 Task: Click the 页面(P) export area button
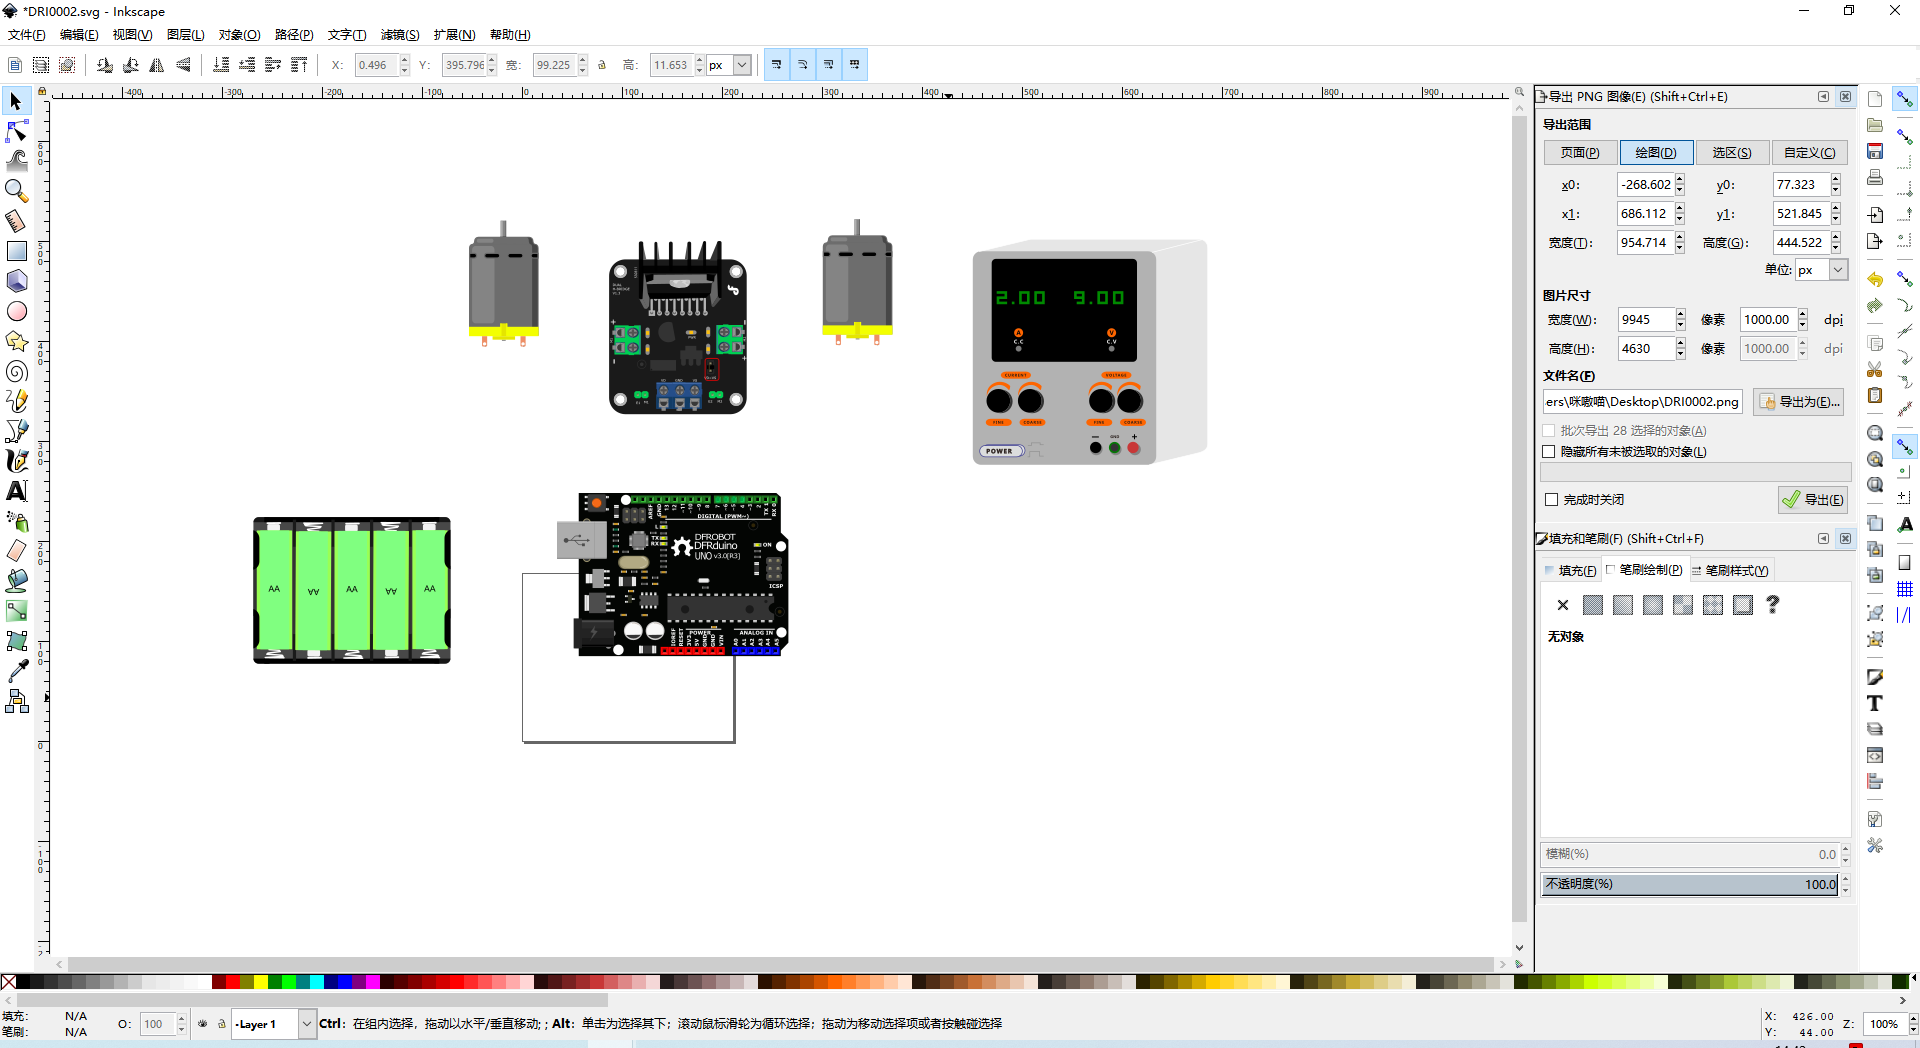(x=1580, y=153)
